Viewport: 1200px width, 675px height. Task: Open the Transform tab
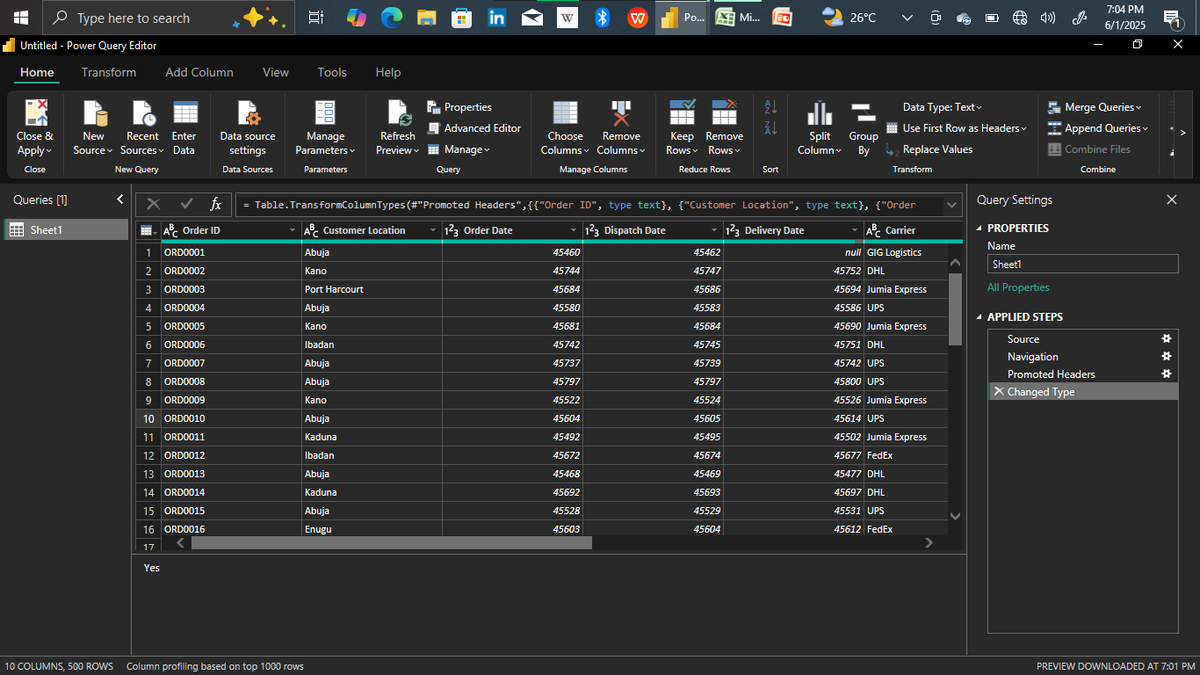pyautogui.click(x=109, y=72)
